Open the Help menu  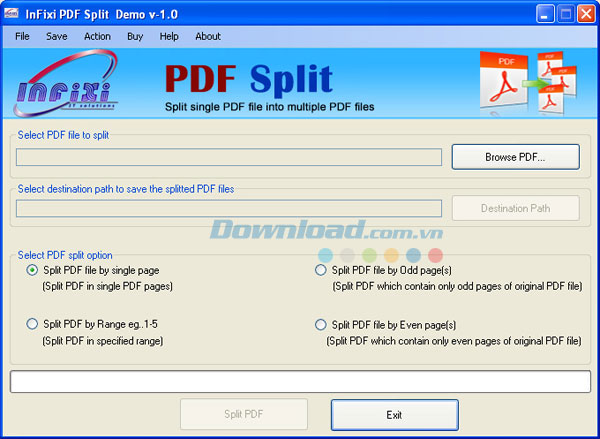click(x=169, y=36)
